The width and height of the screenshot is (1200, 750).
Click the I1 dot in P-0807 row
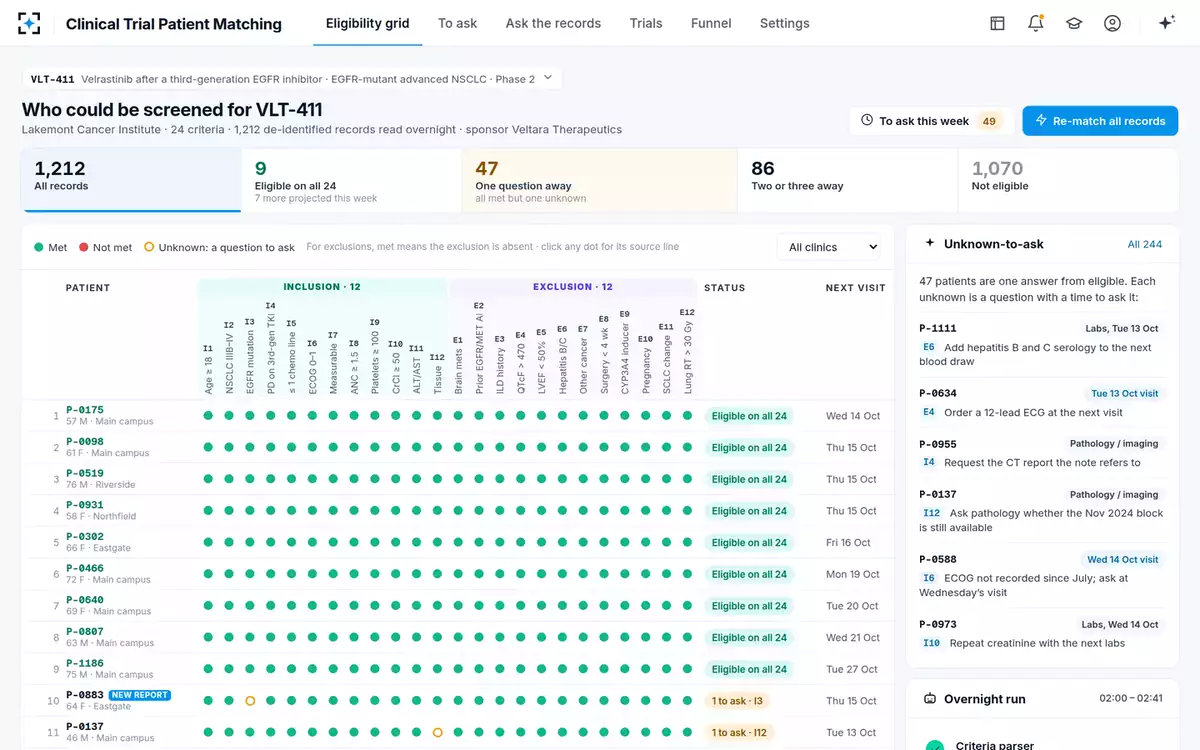click(x=208, y=638)
